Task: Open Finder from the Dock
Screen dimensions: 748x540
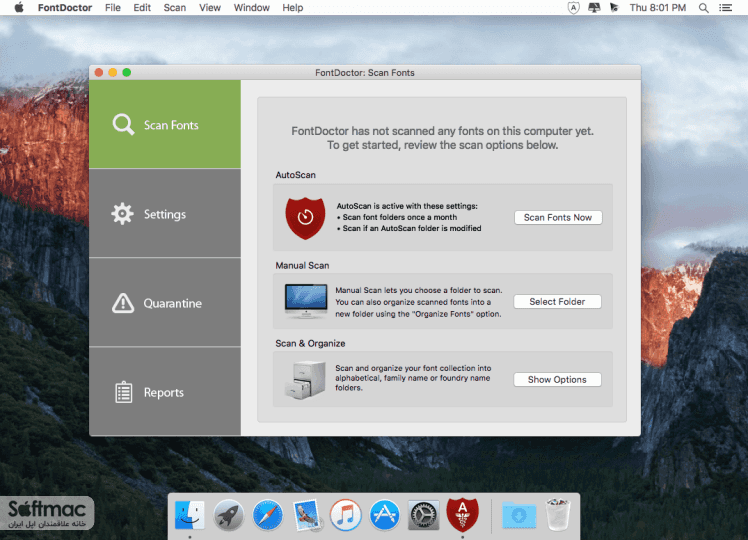Action: (x=190, y=515)
